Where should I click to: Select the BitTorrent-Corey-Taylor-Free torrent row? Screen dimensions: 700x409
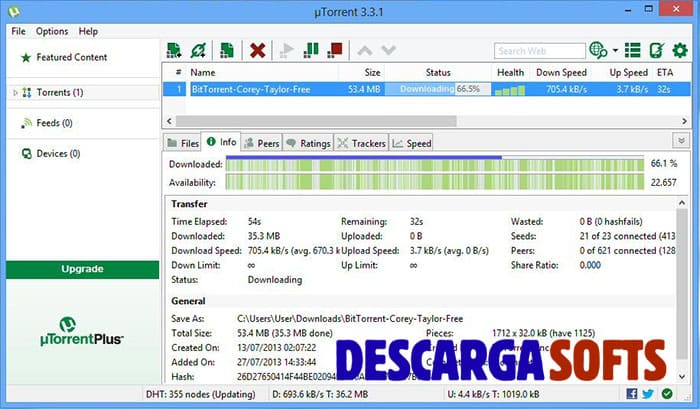tap(426, 89)
